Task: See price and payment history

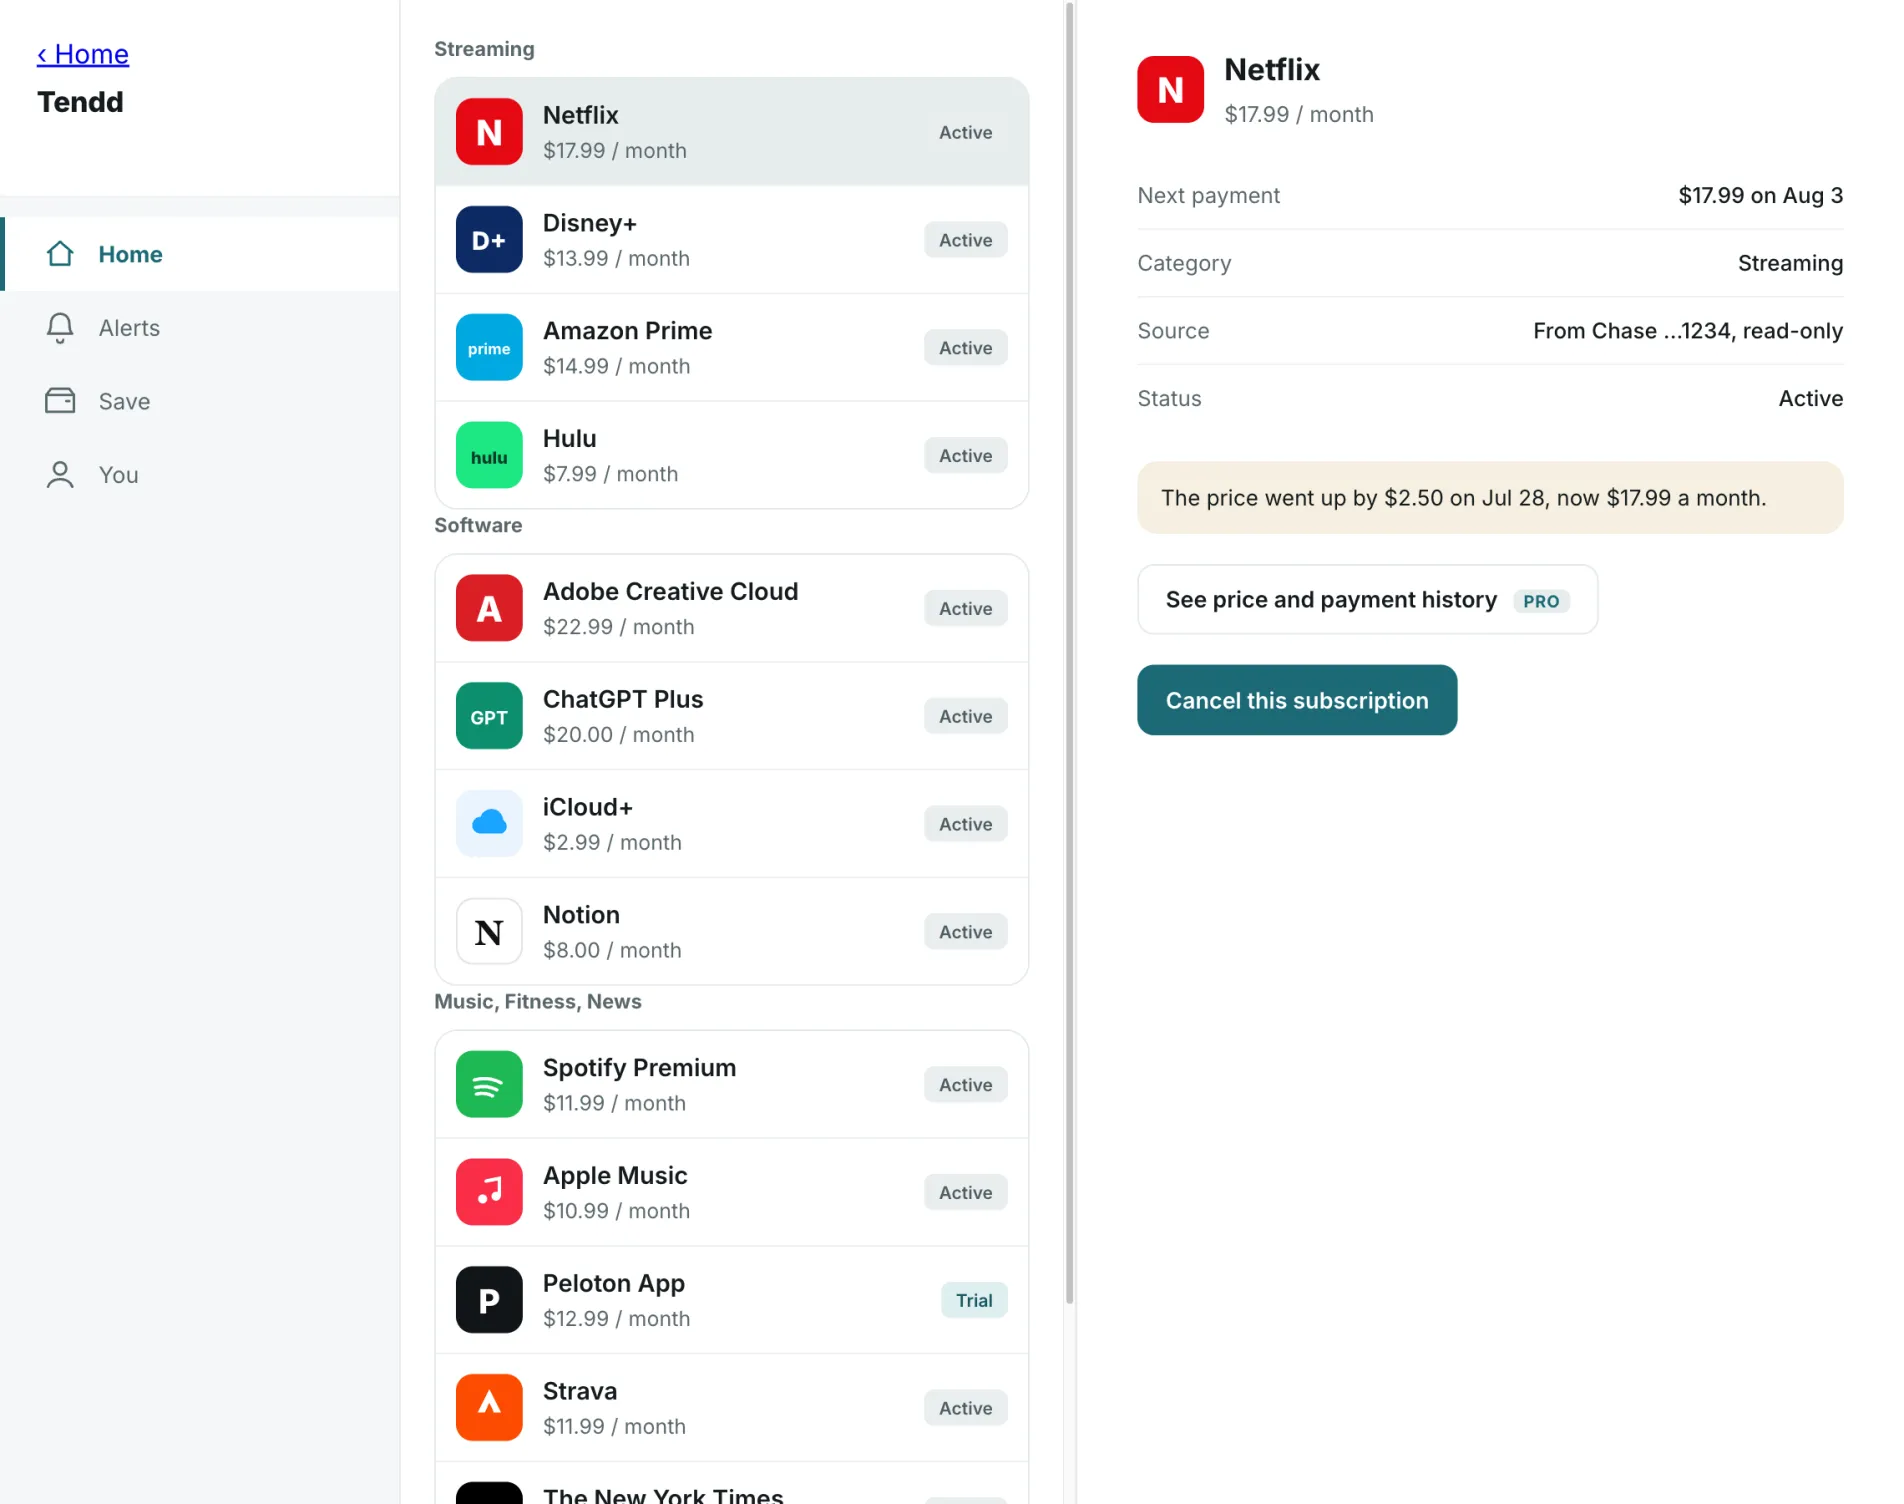Action: 1367,600
